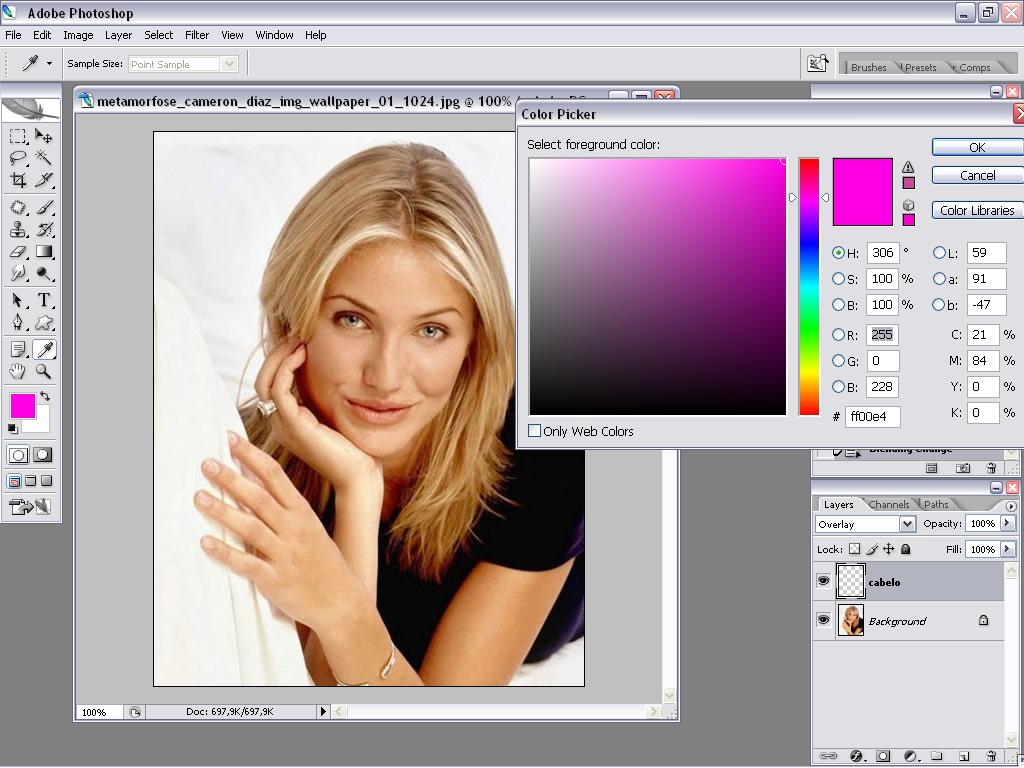
Task: Select the Horizontal Type tool
Action: pyautogui.click(x=44, y=300)
